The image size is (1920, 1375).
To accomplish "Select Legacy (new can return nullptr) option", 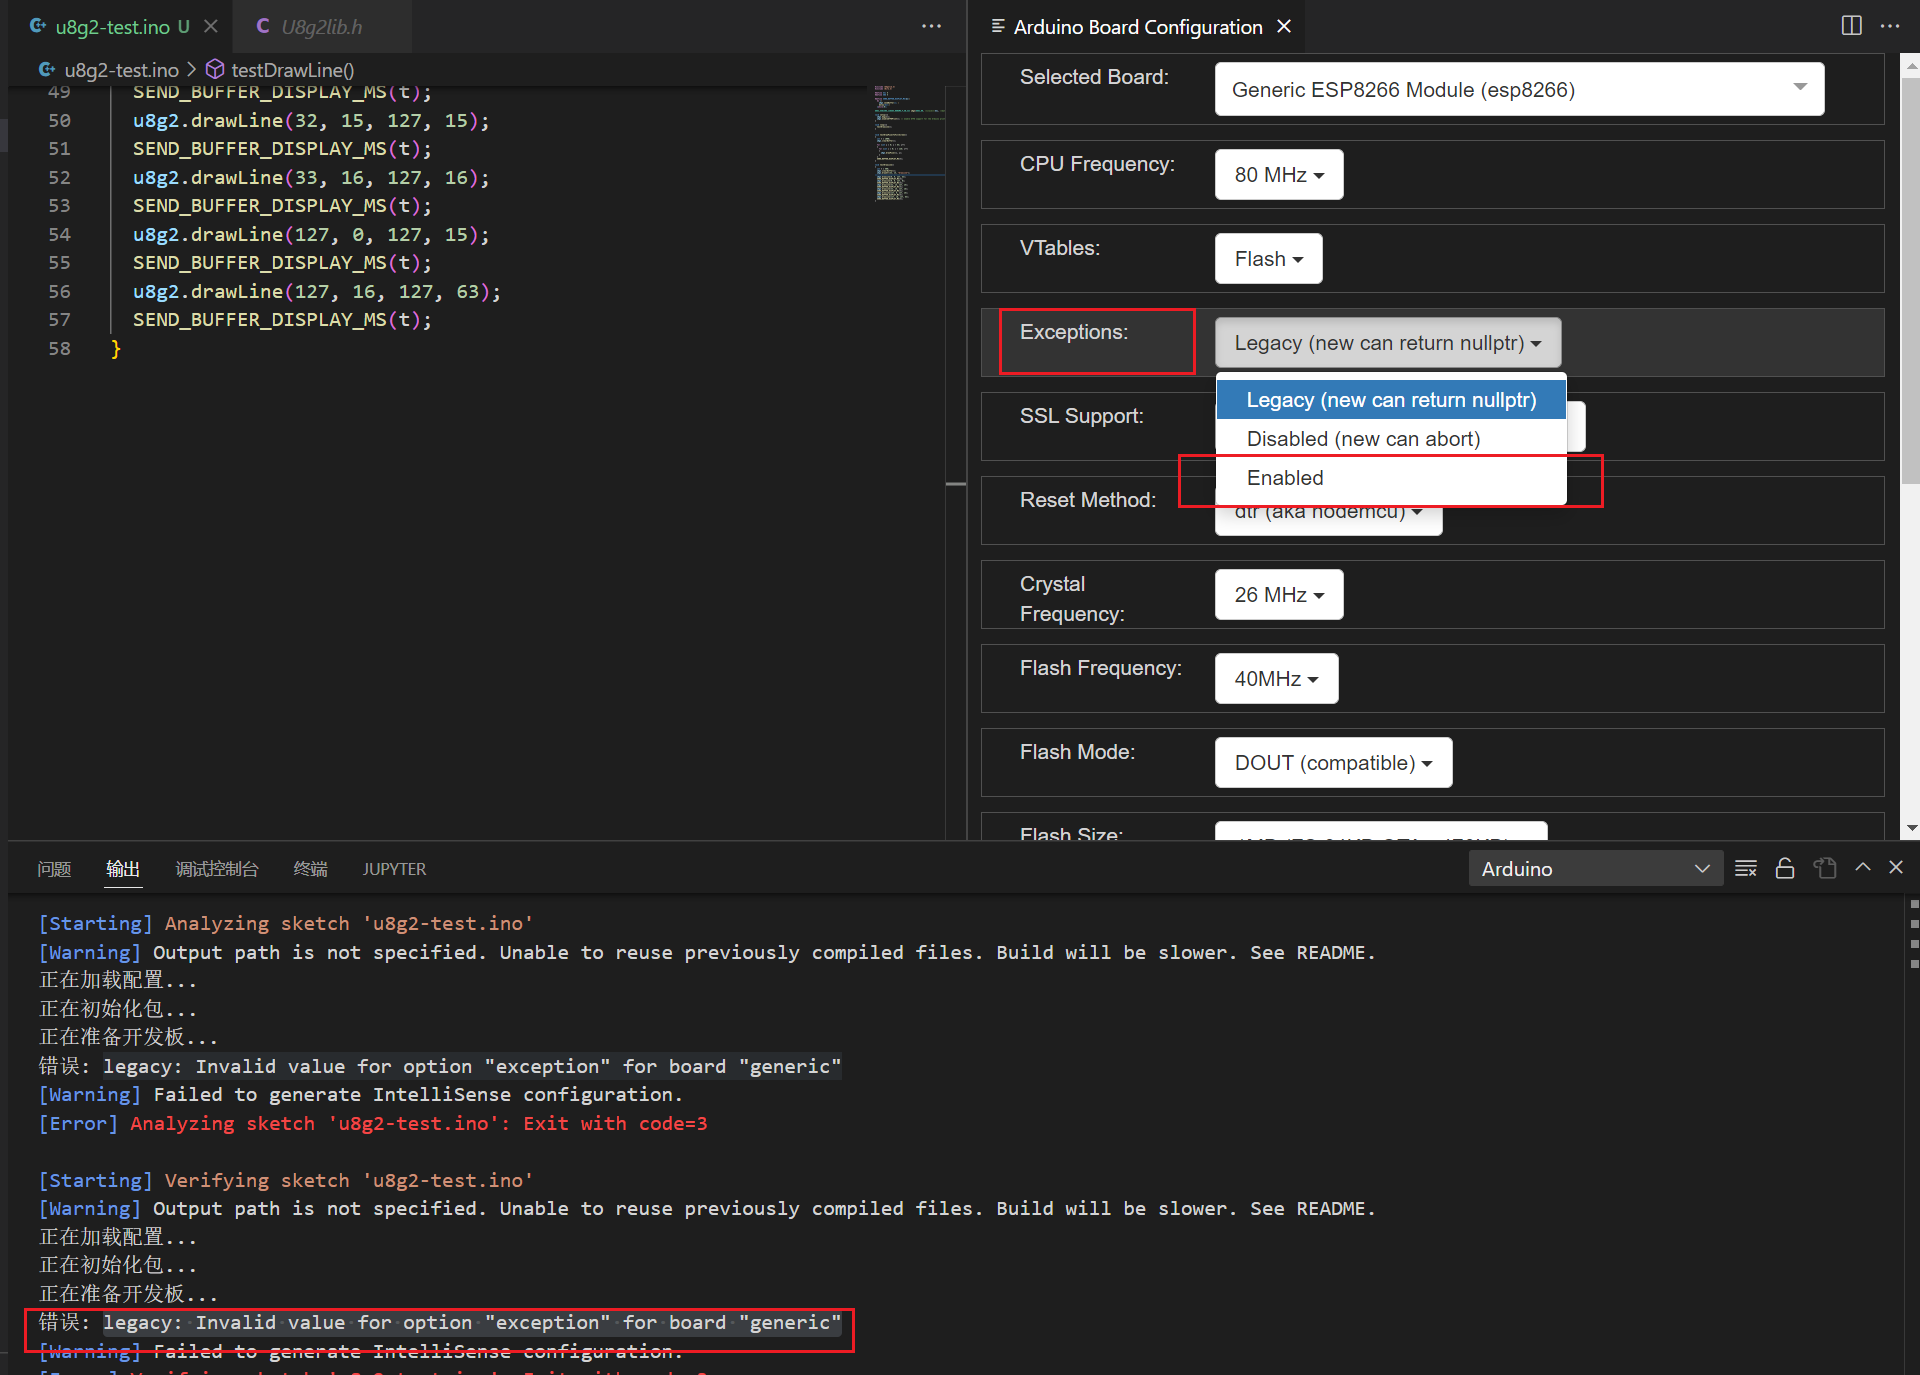I will pos(1391,399).
